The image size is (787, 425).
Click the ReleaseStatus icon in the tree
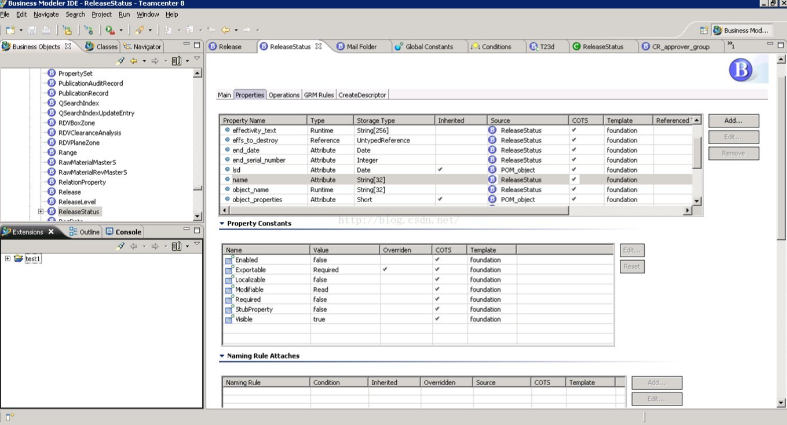[51, 211]
